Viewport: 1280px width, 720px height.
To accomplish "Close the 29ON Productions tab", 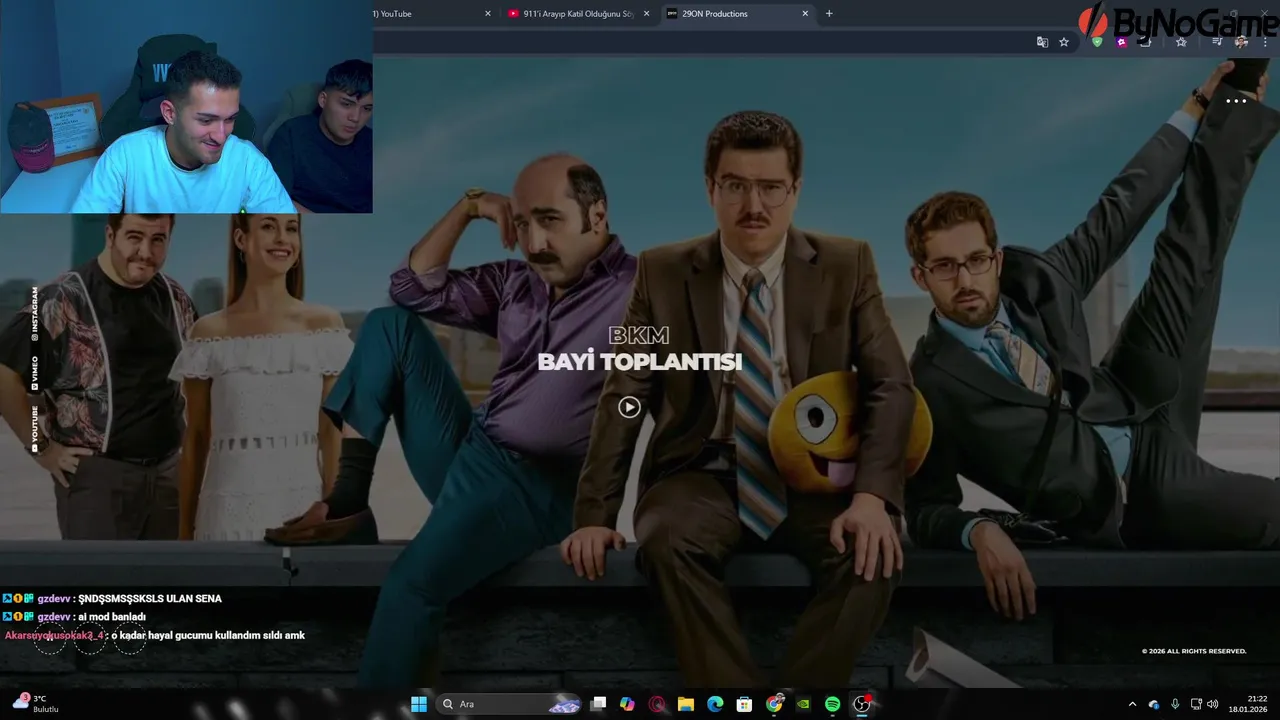I will [x=805, y=14].
